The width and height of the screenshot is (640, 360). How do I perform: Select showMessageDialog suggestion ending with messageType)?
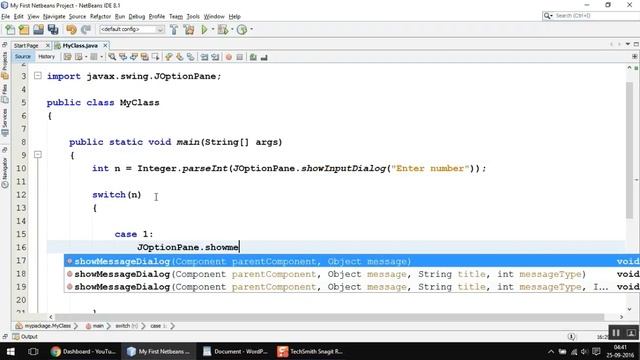tap(352, 274)
